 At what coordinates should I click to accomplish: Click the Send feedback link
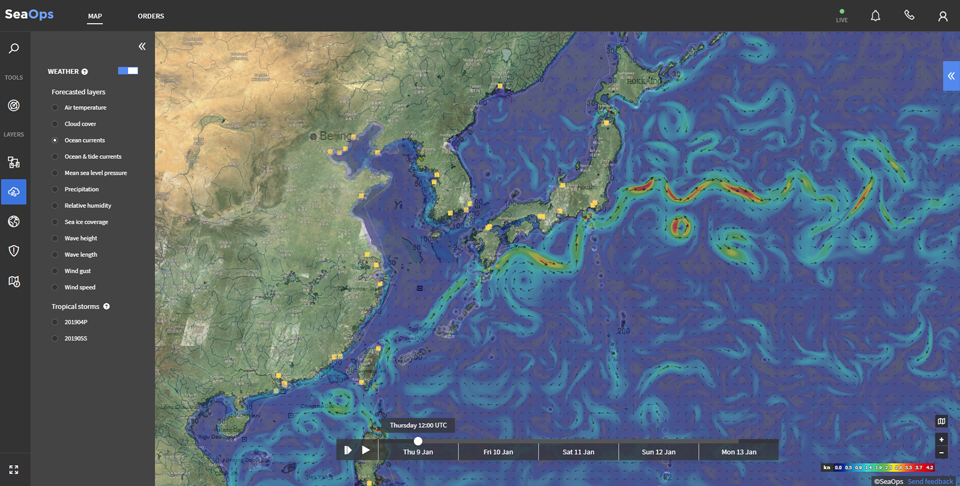pos(930,482)
